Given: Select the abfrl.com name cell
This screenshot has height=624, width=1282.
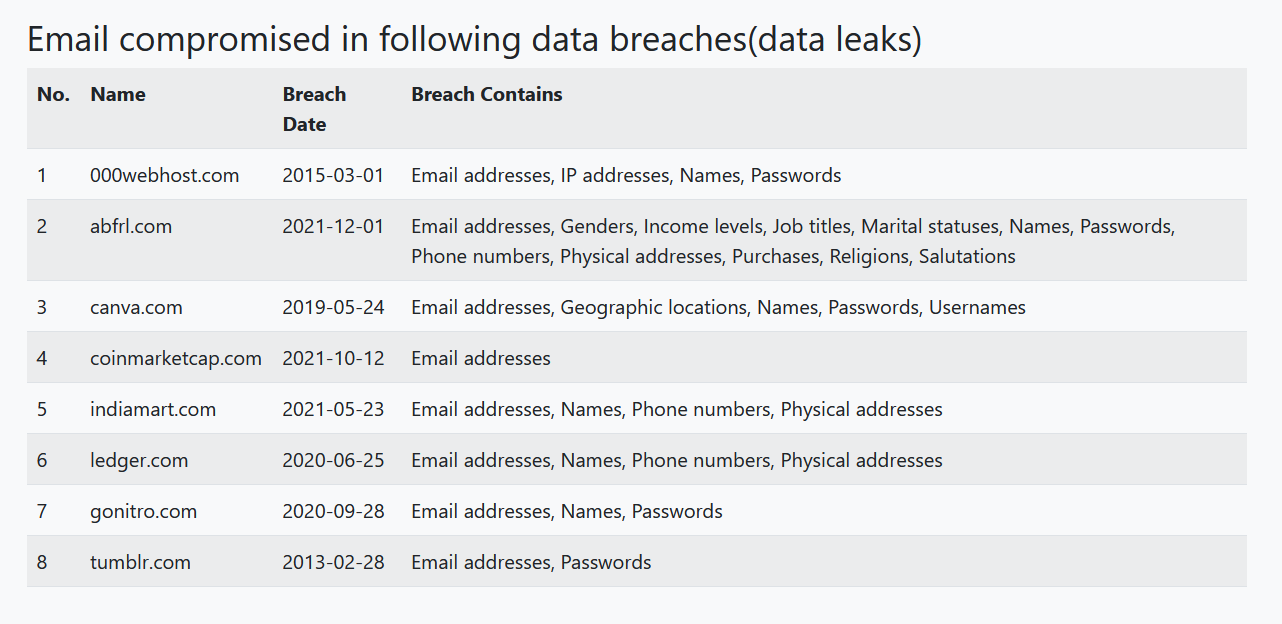Looking at the screenshot, I should pos(131,226).
